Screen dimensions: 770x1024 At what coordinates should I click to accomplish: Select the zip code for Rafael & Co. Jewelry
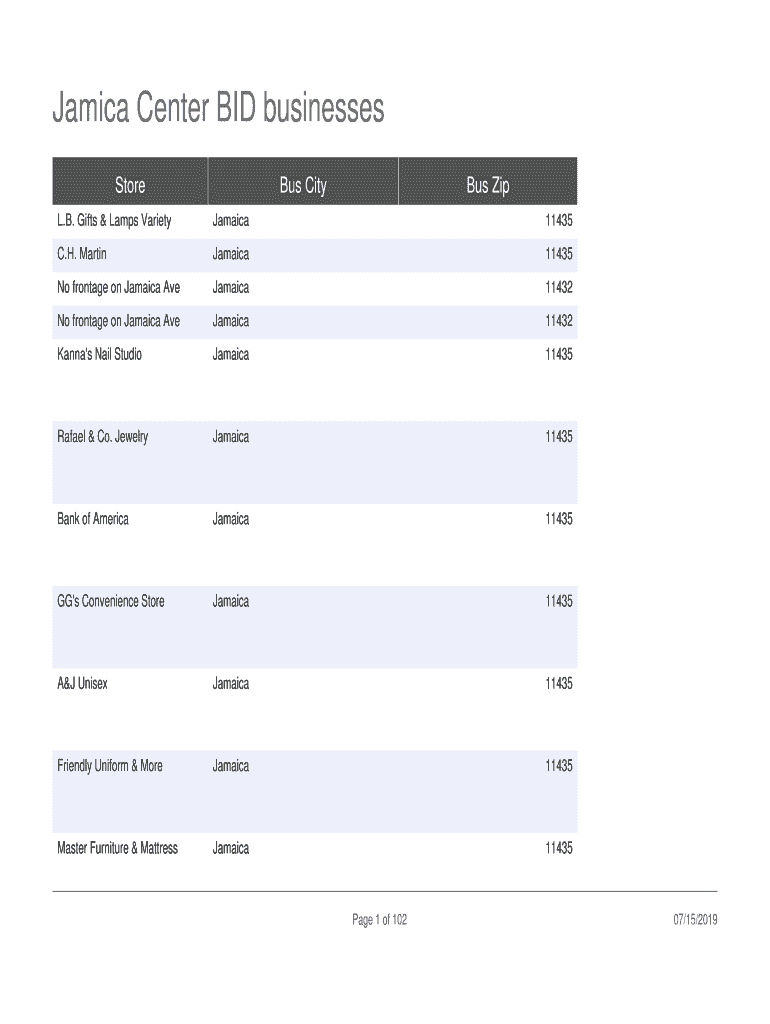click(558, 437)
